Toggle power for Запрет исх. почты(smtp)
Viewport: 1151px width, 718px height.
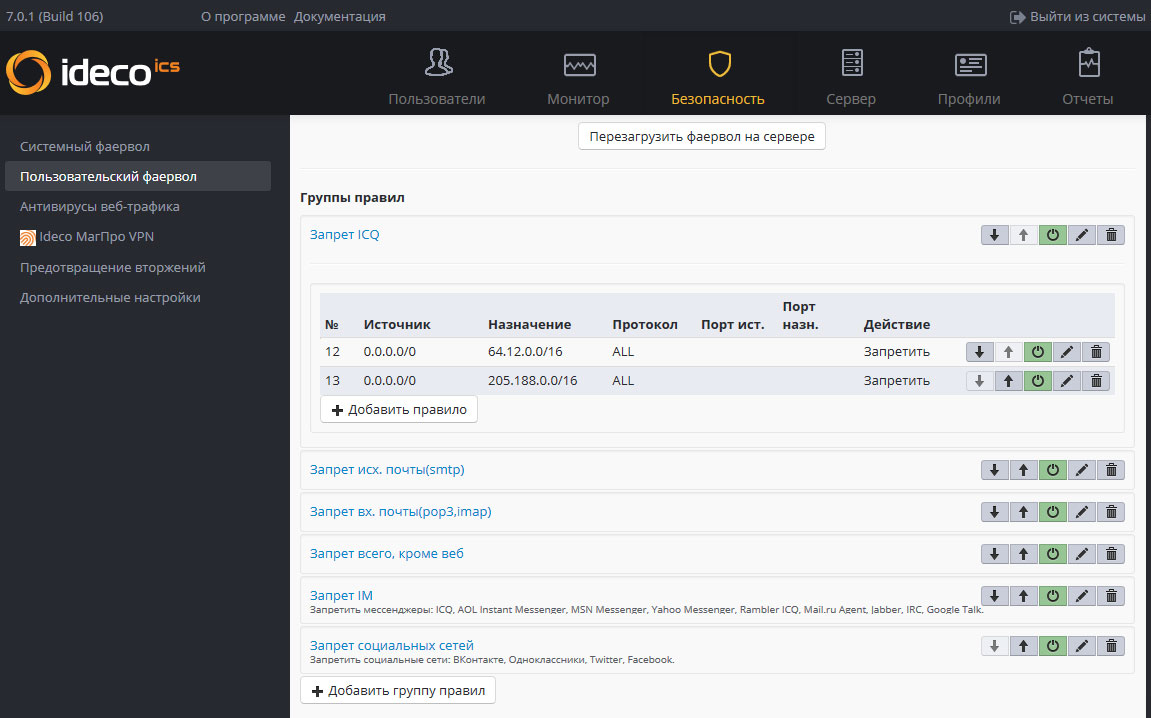(1053, 470)
